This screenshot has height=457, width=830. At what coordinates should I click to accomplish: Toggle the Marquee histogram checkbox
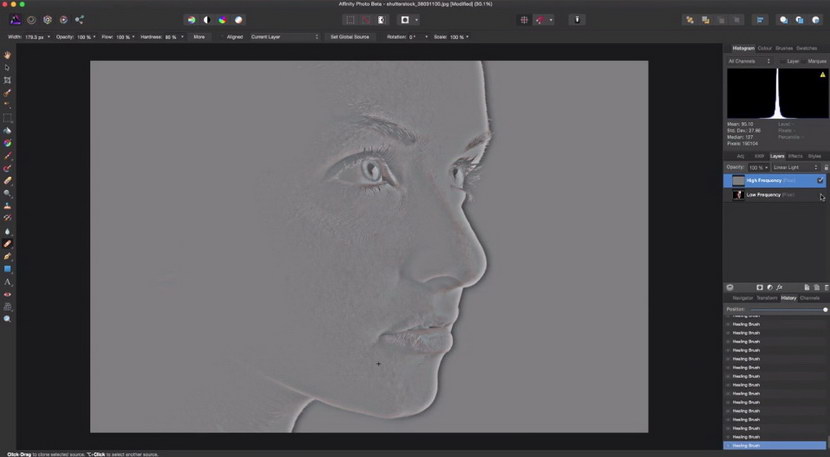point(804,61)
